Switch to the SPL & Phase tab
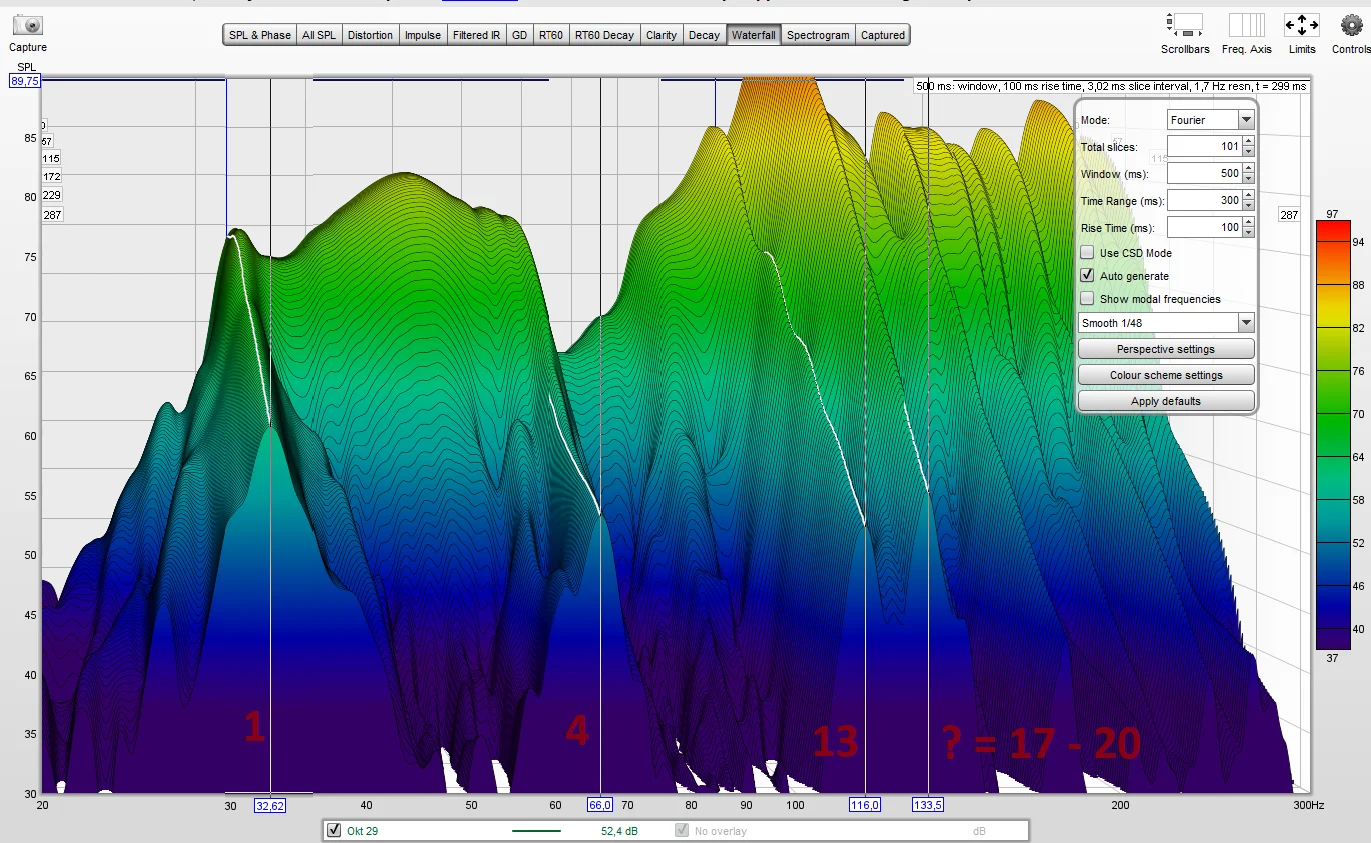Viewport: 1371px width, 843px height. (x=260, y=35)
